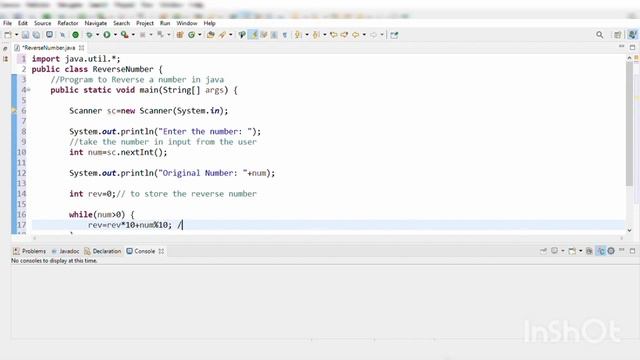
Task: Expand the Run dropdown arrow
Action: [115, 35]
